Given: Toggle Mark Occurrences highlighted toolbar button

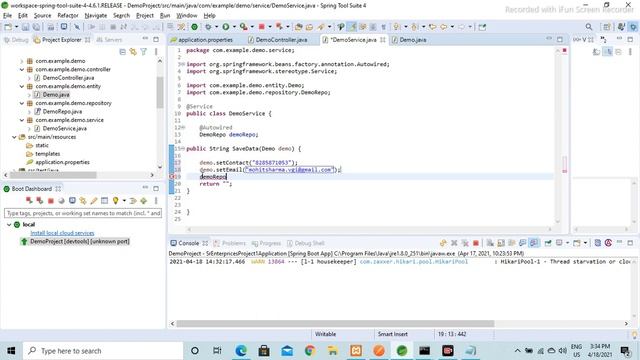Looking at the screenshot, I should pyautogui.click(x=352, y=27).
